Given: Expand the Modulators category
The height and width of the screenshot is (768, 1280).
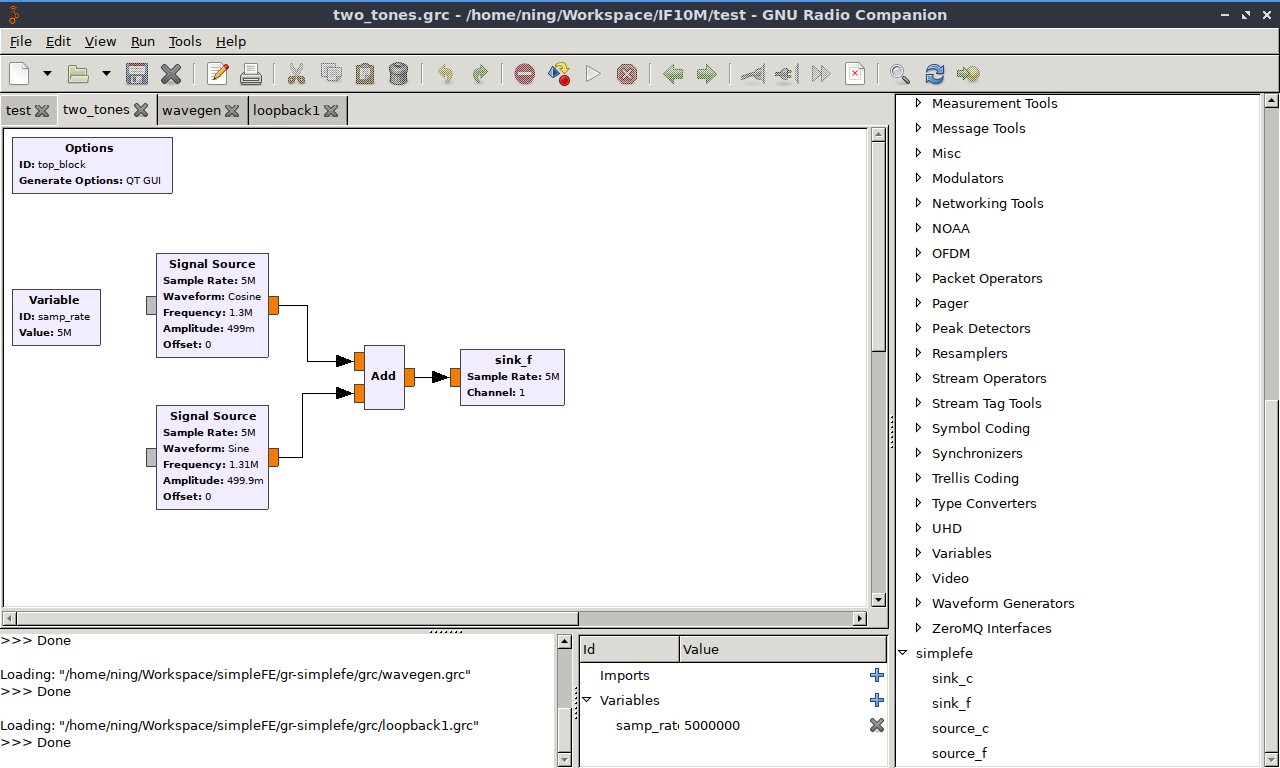Looking at the screenshot, I should [918, 178].
